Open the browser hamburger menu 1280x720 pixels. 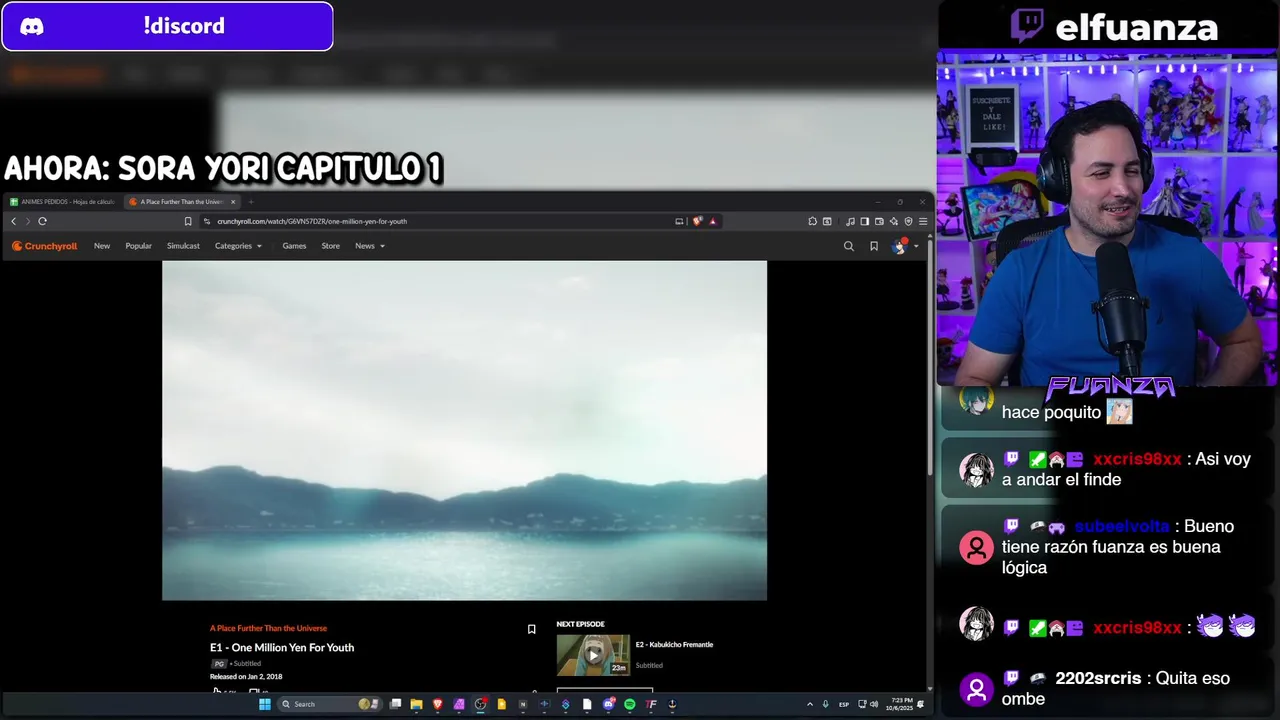923,221
